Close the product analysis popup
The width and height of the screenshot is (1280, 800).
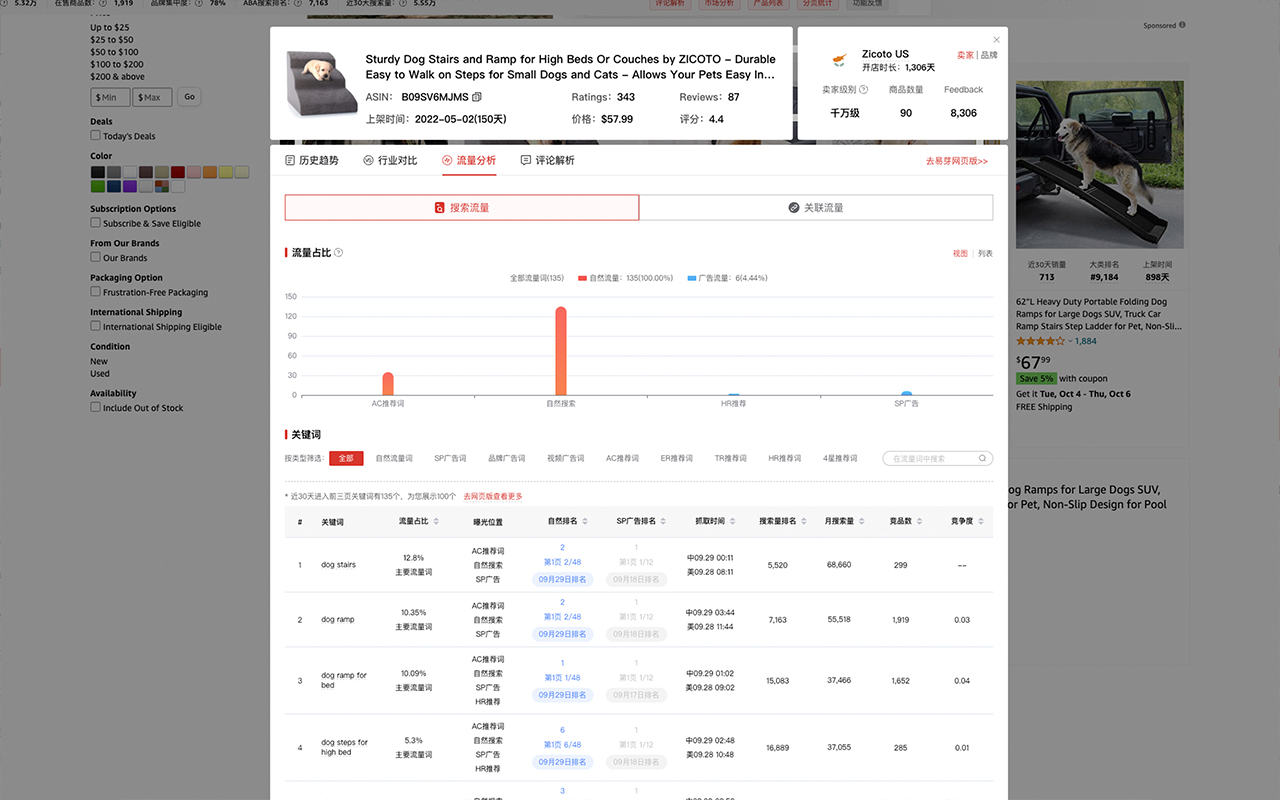point(996,40)
